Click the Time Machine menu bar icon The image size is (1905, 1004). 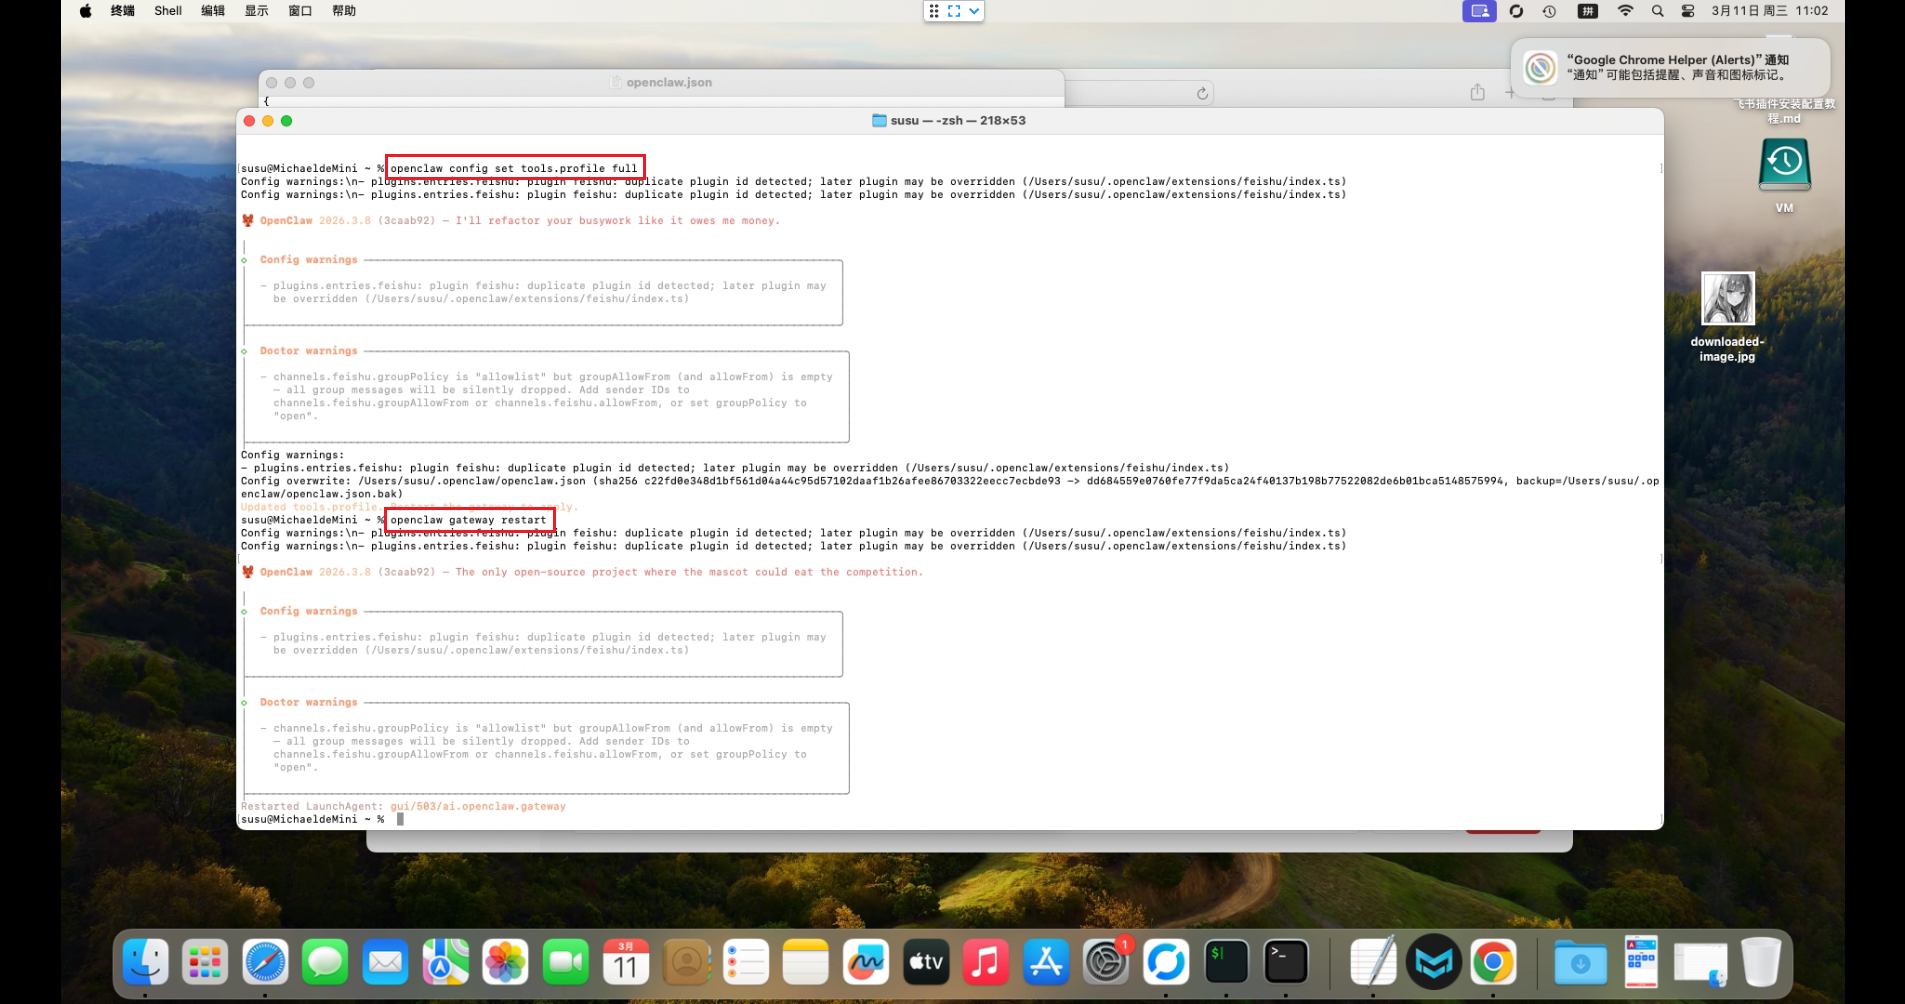[x=1549, y=11]
